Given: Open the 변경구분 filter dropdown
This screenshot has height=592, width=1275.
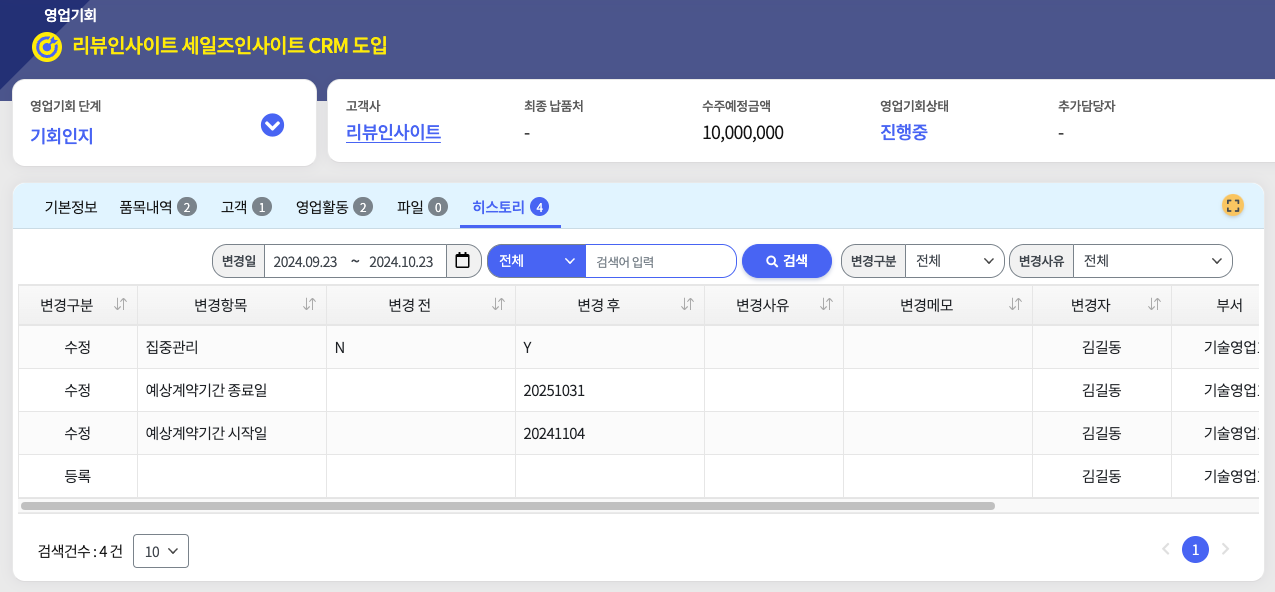Looking at the screenshot, I should tap(954, 261).
